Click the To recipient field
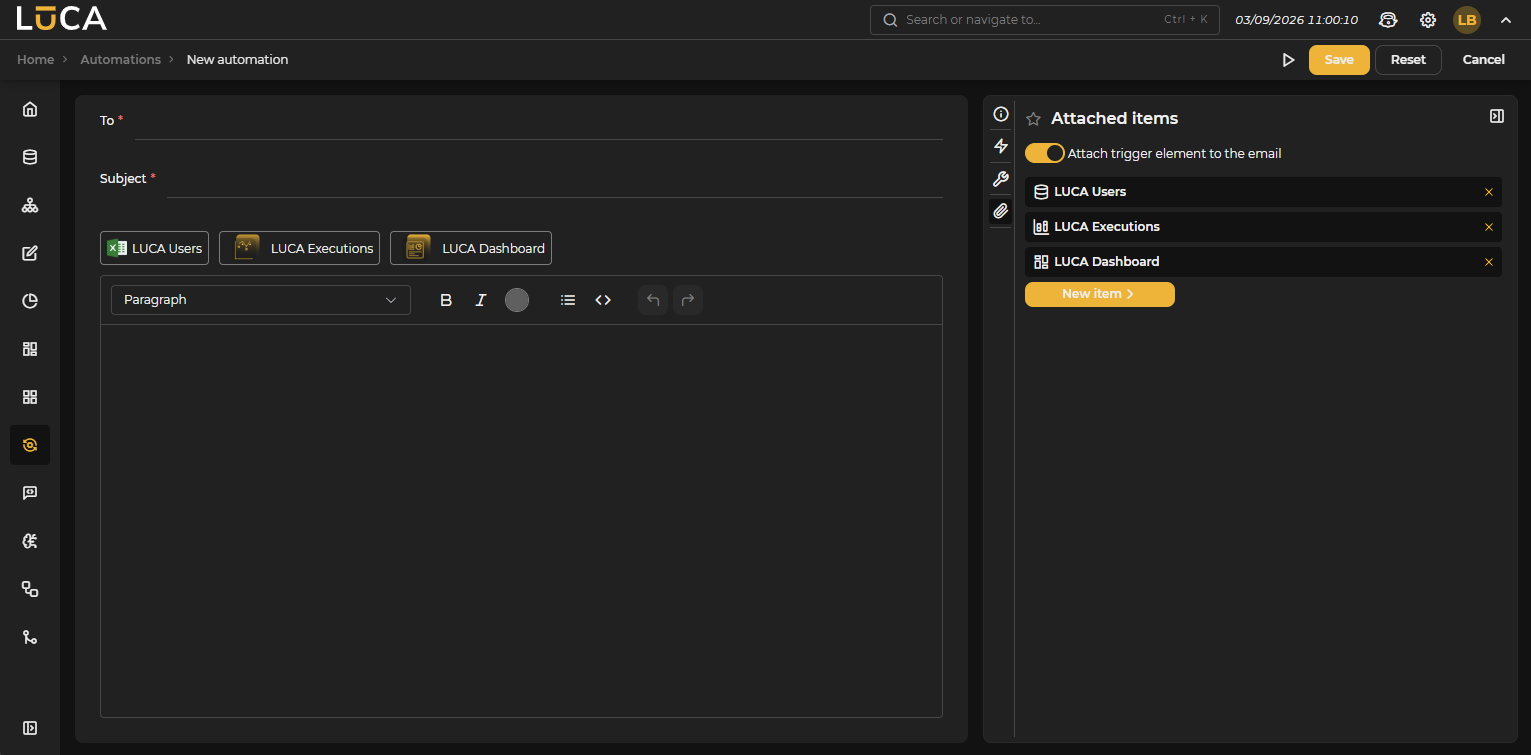 (539, 121)
